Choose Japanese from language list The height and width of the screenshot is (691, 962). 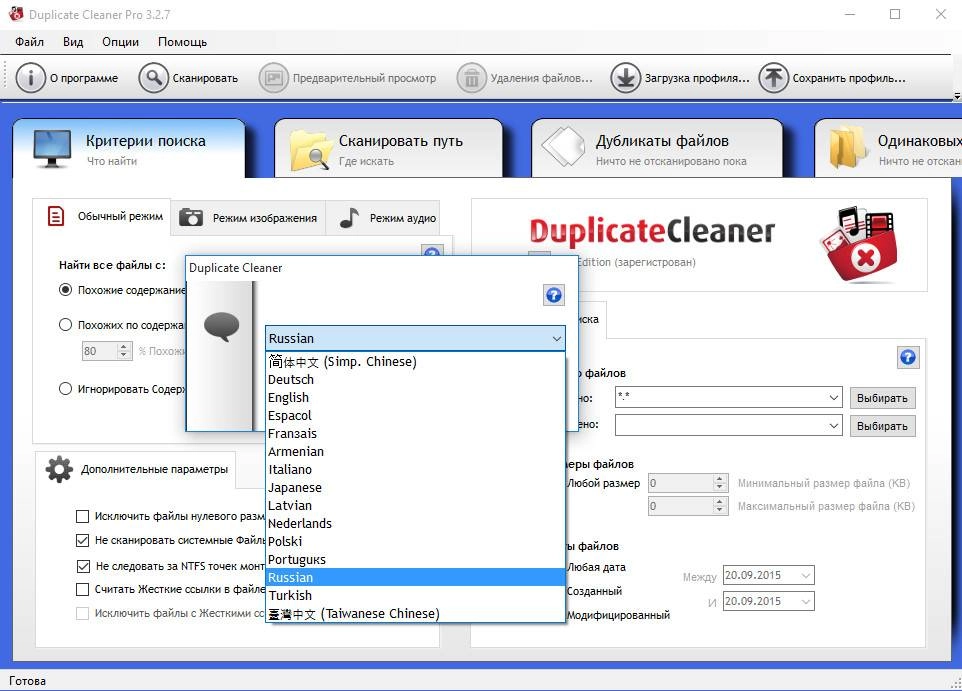(415, 487)
